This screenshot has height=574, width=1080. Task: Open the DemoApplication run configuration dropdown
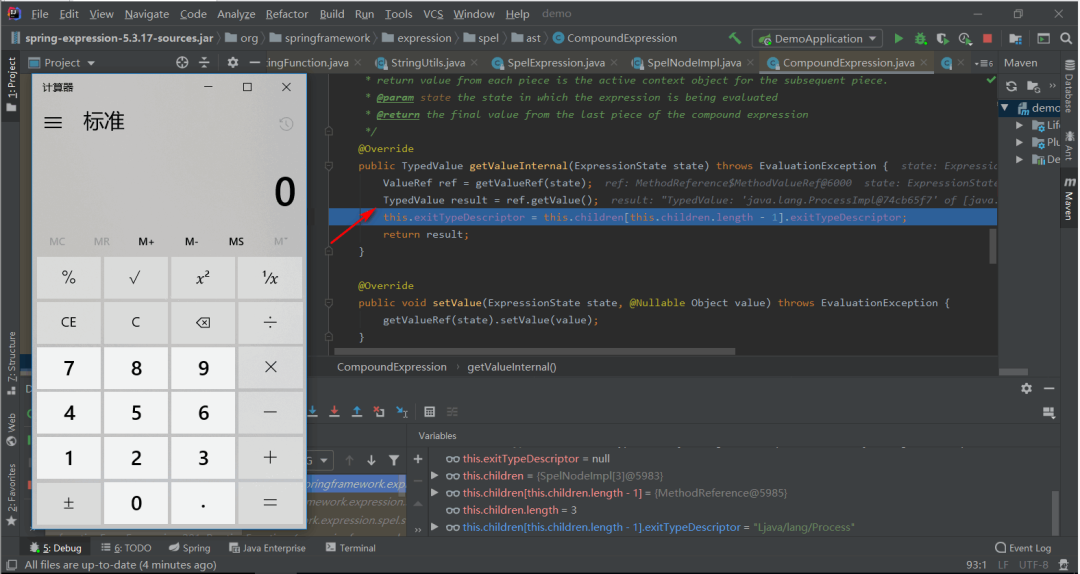click(x=818, y=39)
